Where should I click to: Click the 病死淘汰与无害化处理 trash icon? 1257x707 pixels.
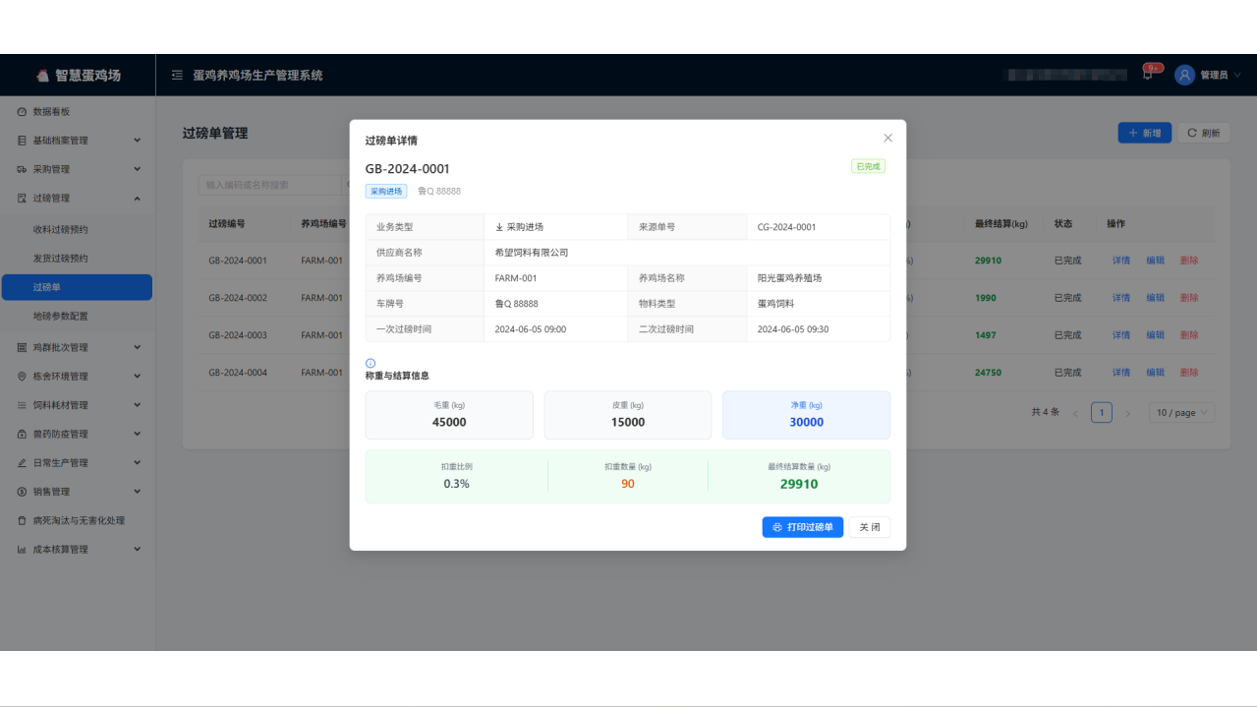point(22,521)
